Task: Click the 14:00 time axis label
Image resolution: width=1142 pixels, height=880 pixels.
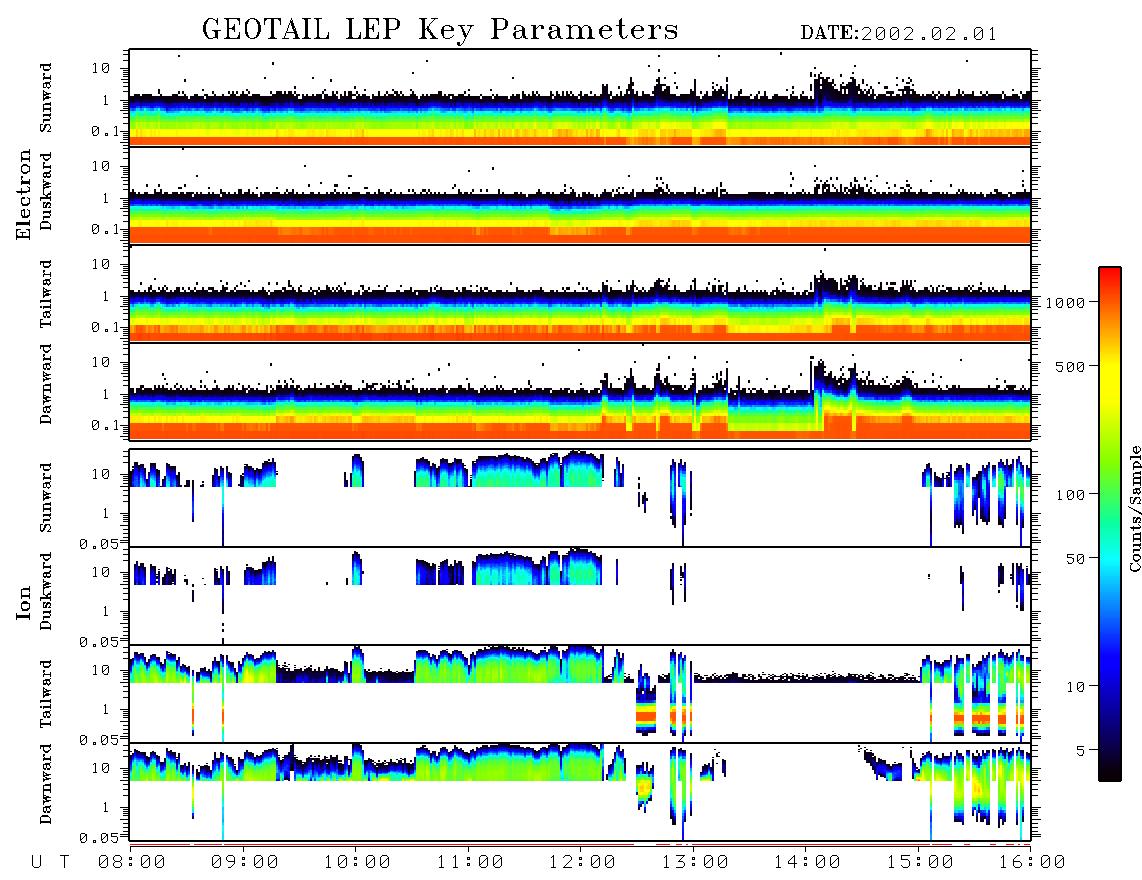Action: (x=807, y=862)
